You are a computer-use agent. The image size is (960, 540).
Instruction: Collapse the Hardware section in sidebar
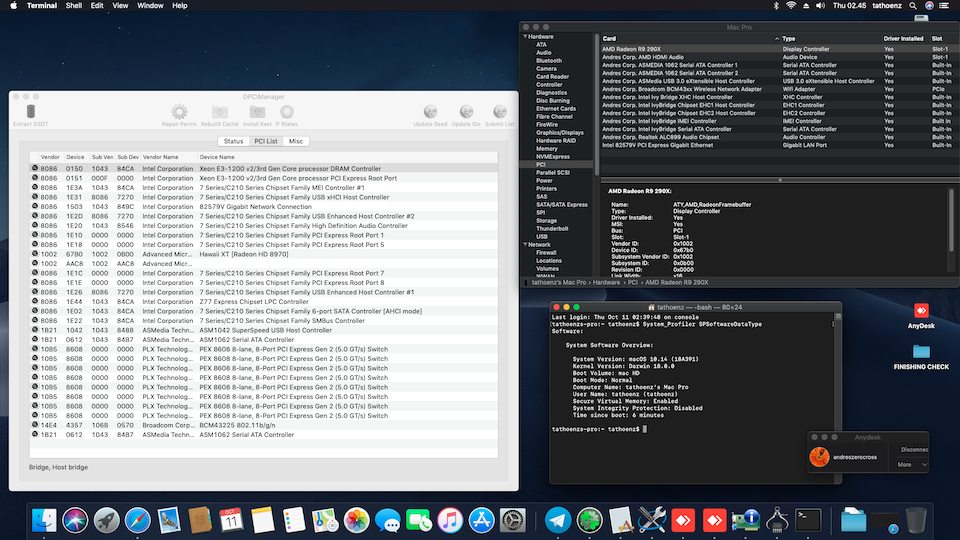[525, 37]
